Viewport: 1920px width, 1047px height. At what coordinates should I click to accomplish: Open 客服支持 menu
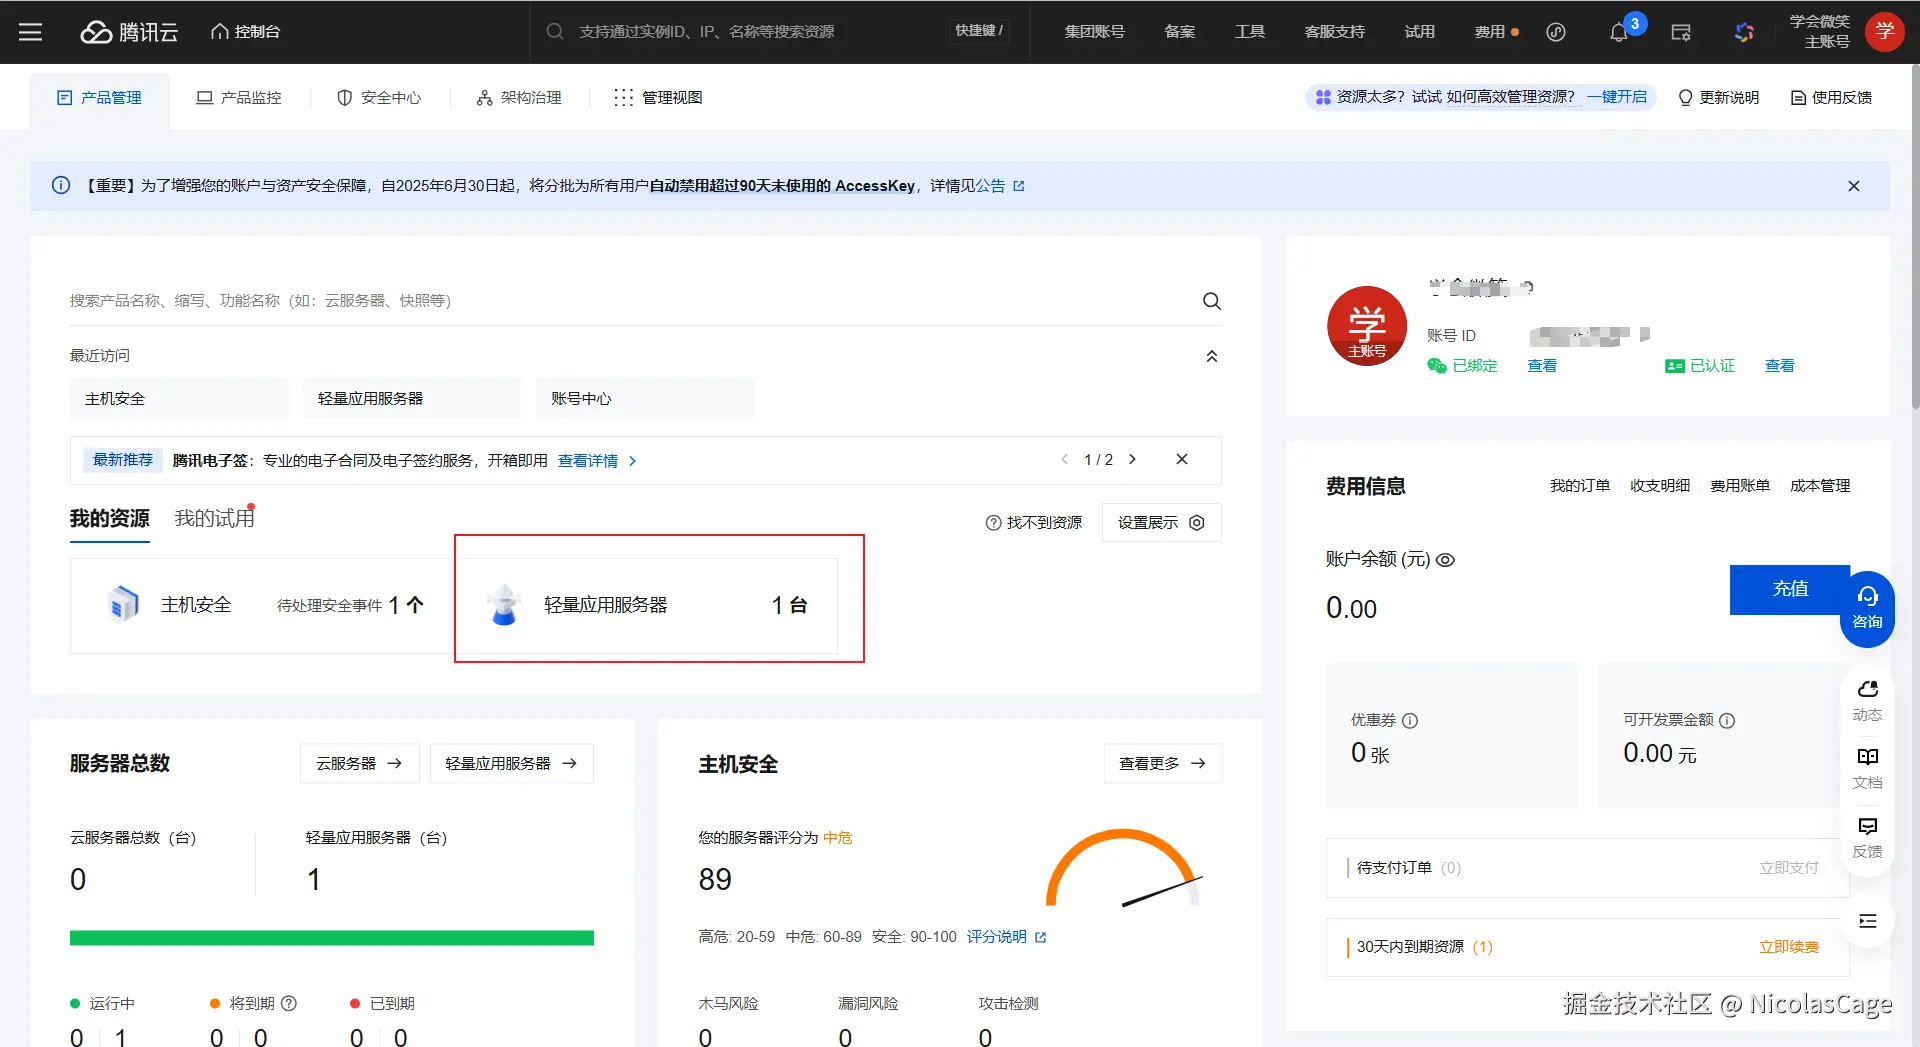click(1334, 32)
